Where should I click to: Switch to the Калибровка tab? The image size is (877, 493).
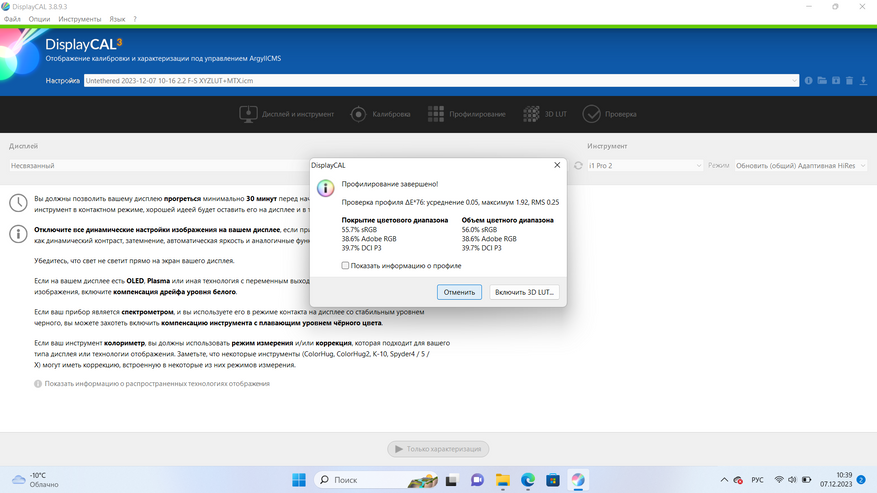380,114
